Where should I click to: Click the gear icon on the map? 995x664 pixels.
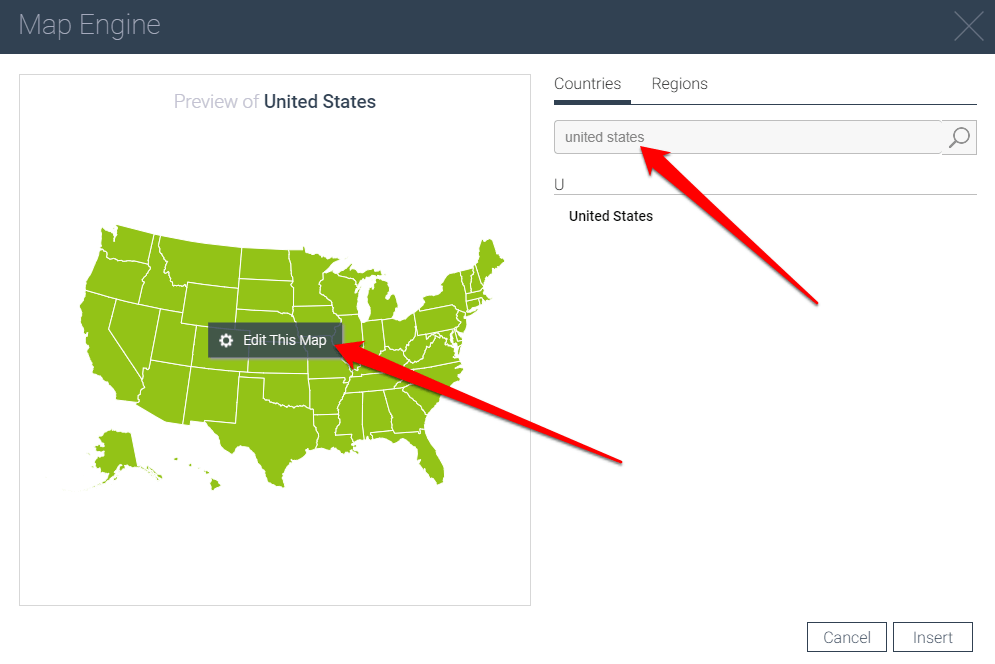[227, 340]
